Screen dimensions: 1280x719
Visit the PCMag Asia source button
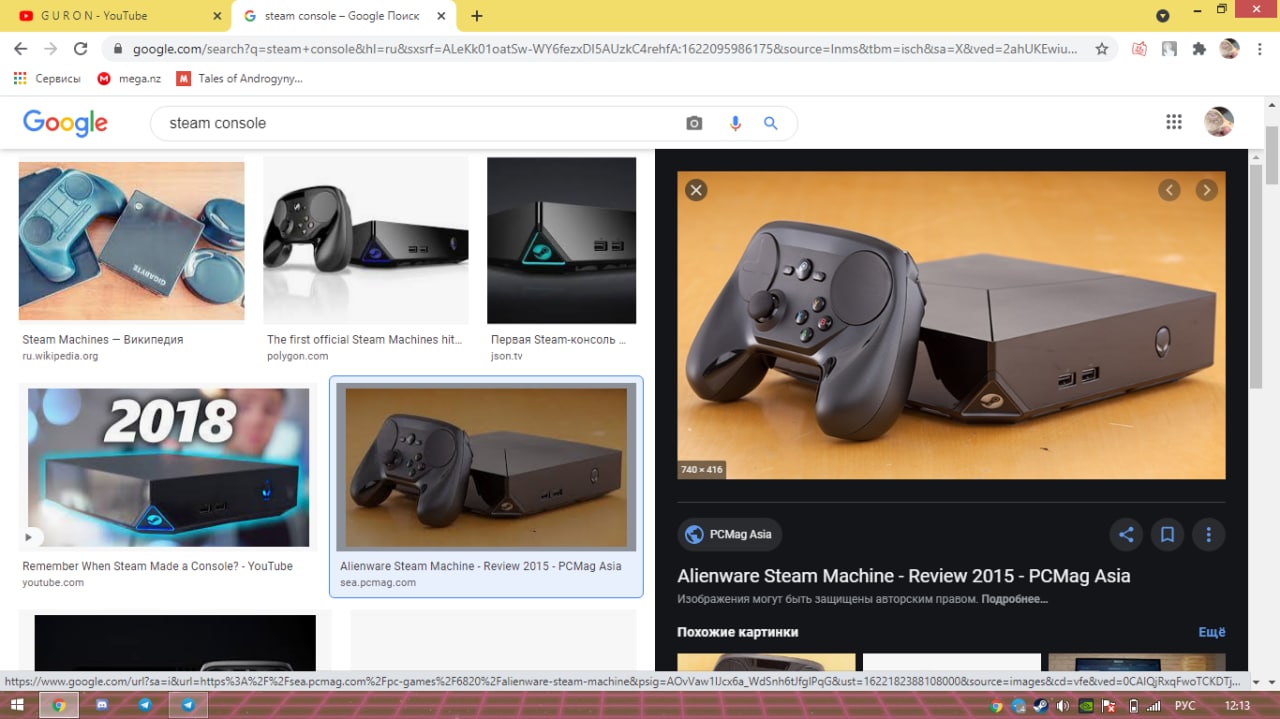730,535
